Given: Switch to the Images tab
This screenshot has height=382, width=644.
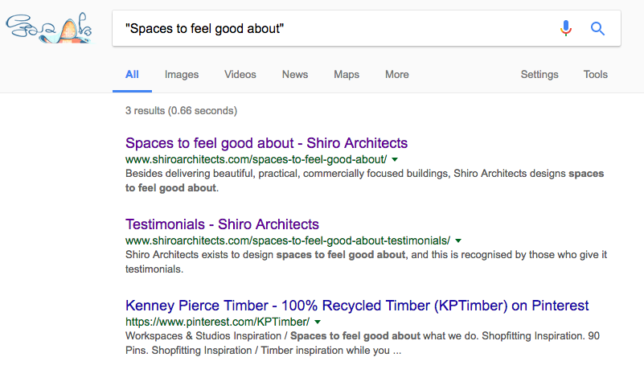Looking at the screenshot, I should (182, 74).
